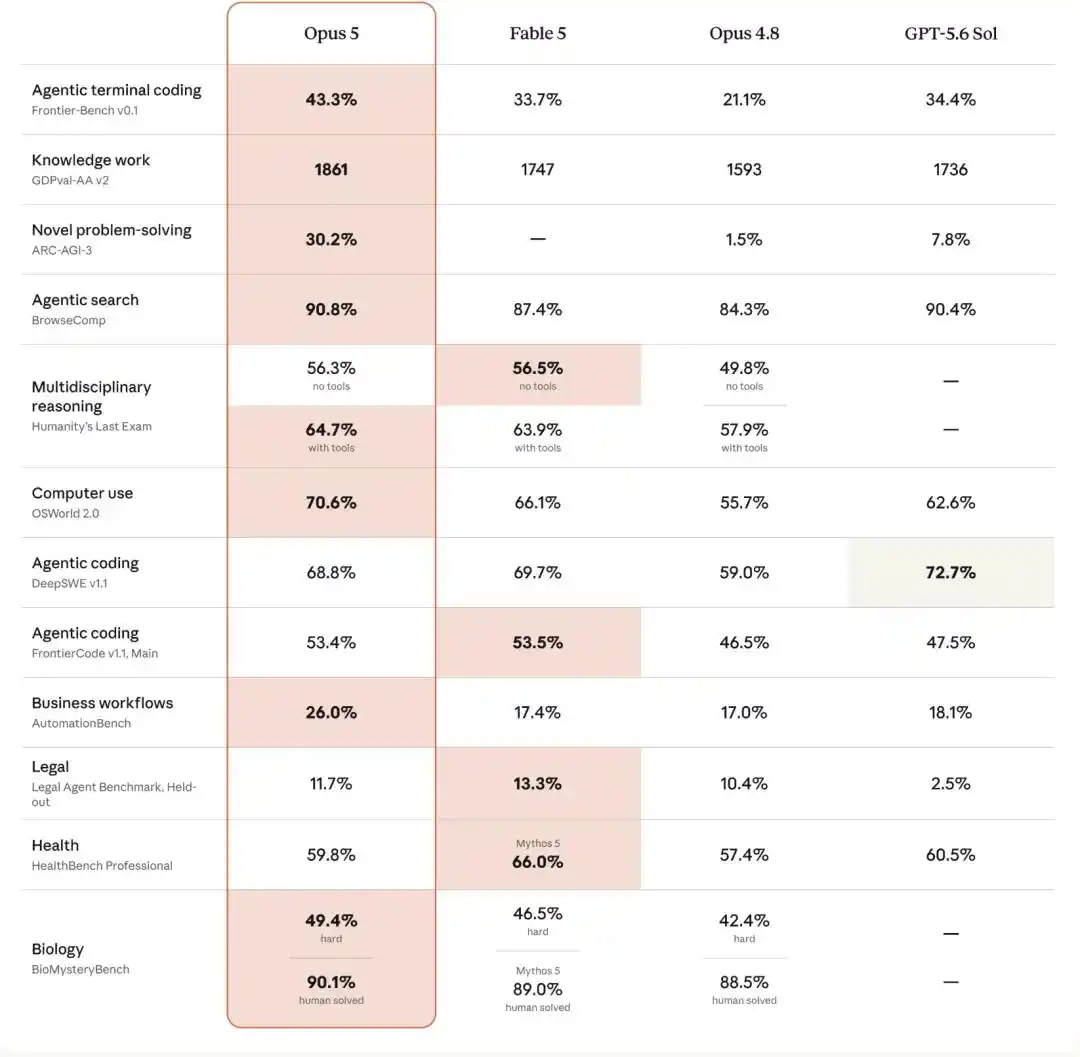Select the 64.7% with tools score
Viewport: 1080px width, 1057px height.
tap(331, 437)
